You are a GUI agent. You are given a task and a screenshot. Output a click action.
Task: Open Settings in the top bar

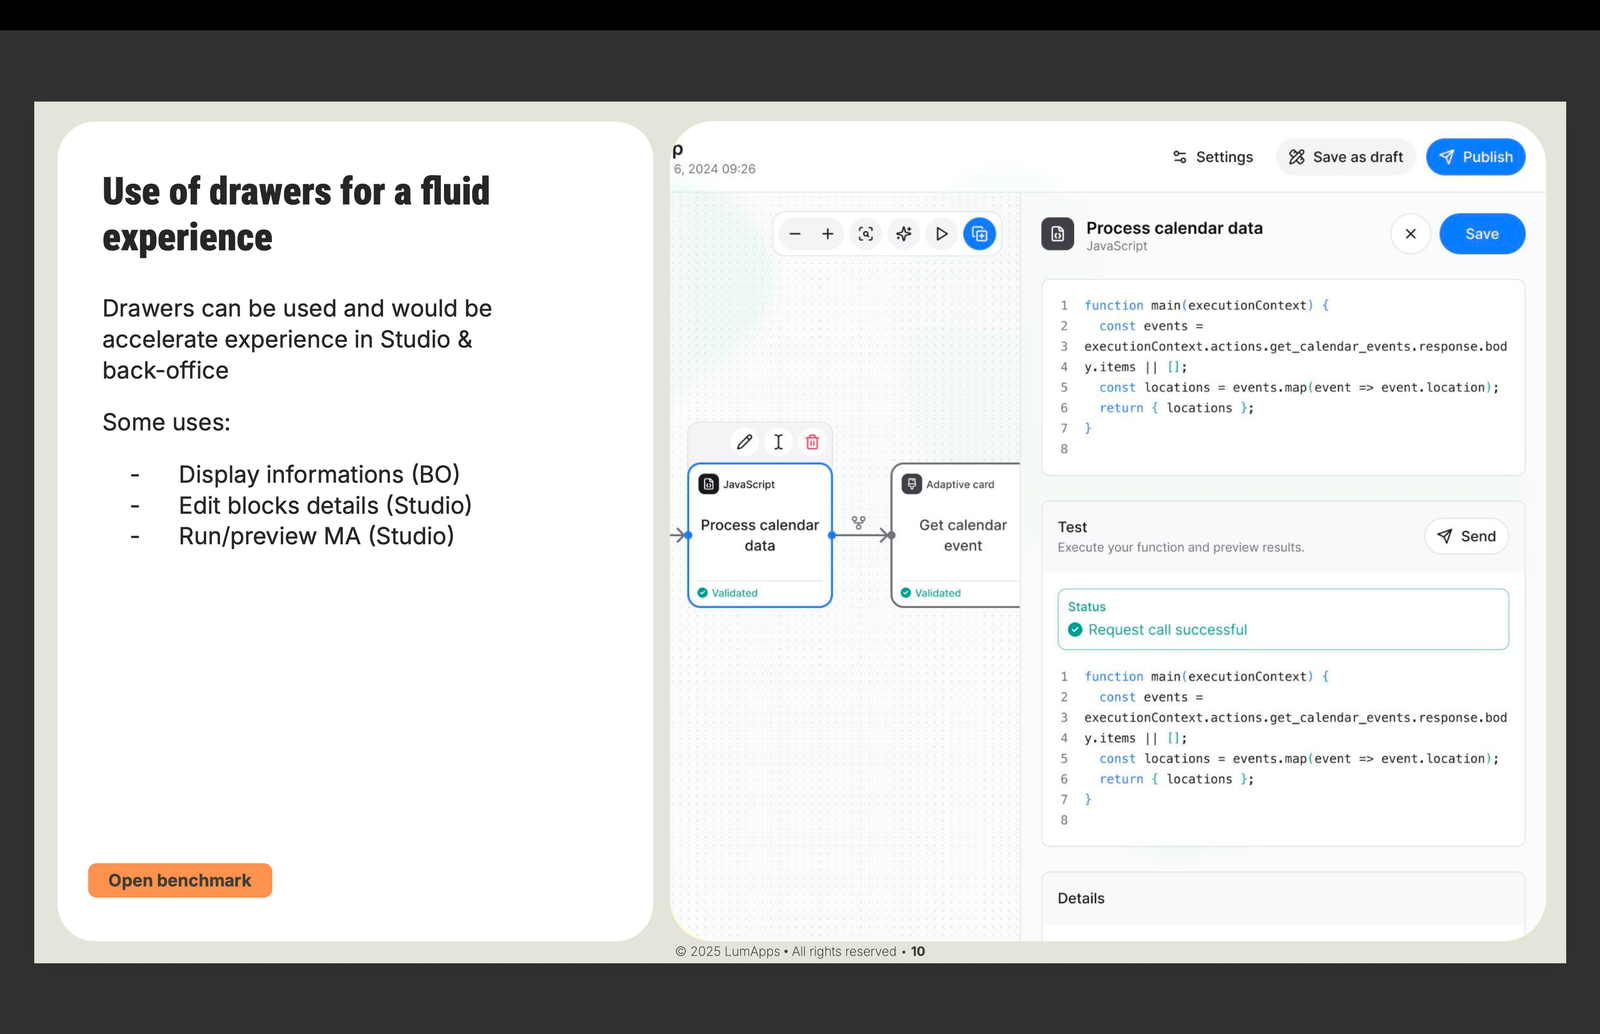tap(1213, 157)
